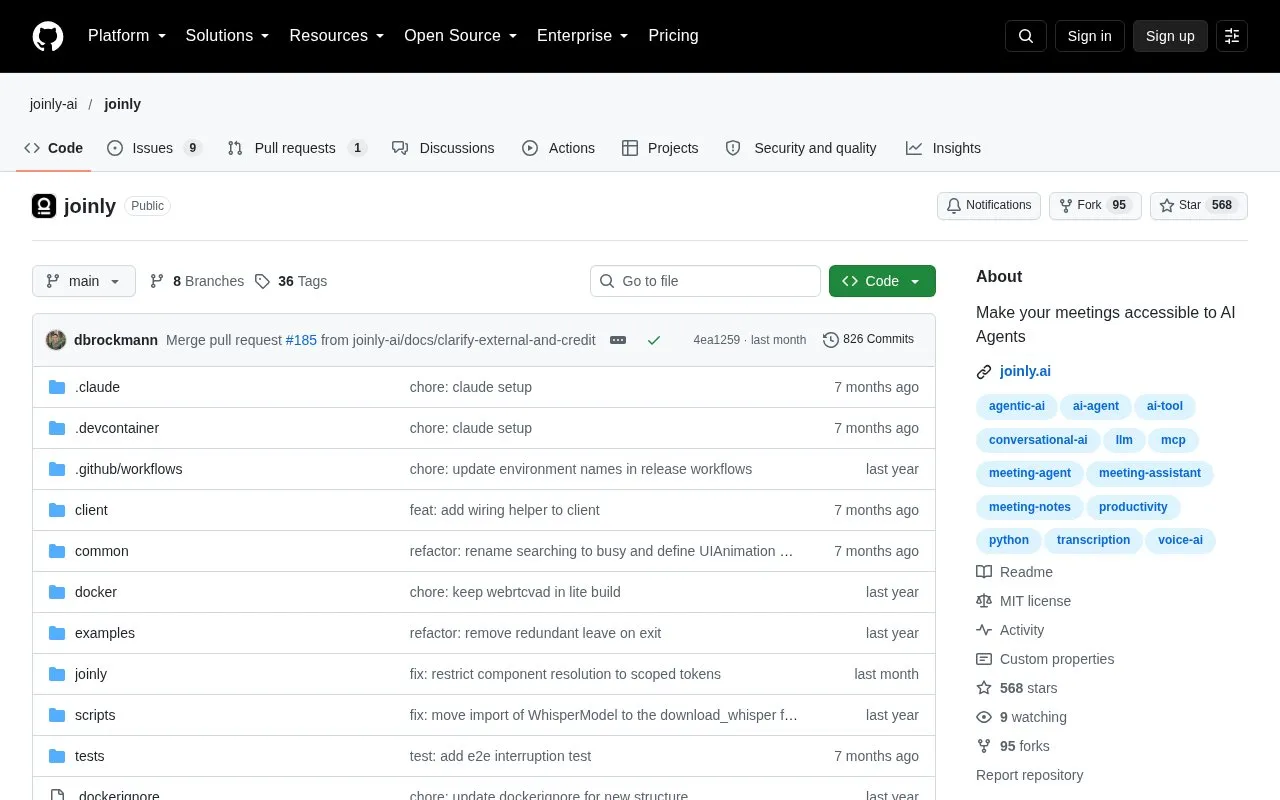
Task: Open the .claude folder icon
Action: [57, 387]
